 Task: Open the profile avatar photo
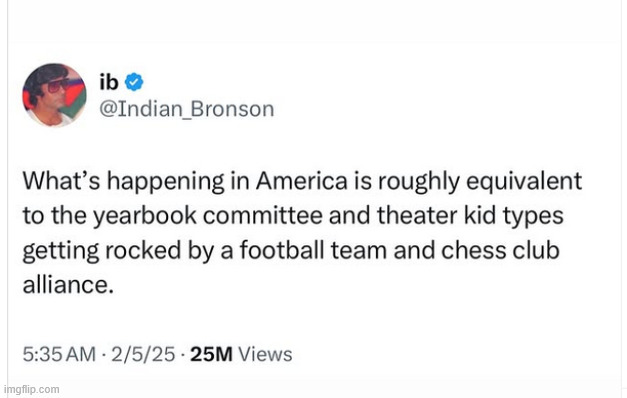[x=54, y=95]
